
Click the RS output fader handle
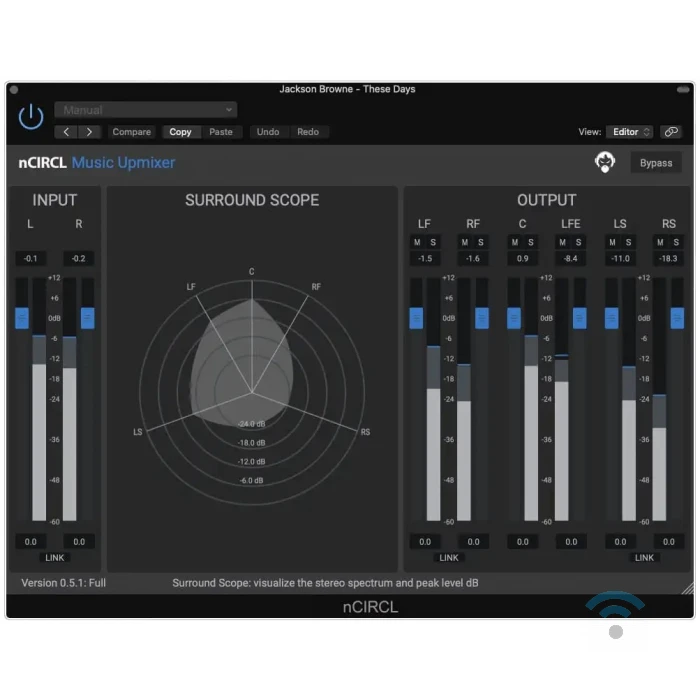677,318
